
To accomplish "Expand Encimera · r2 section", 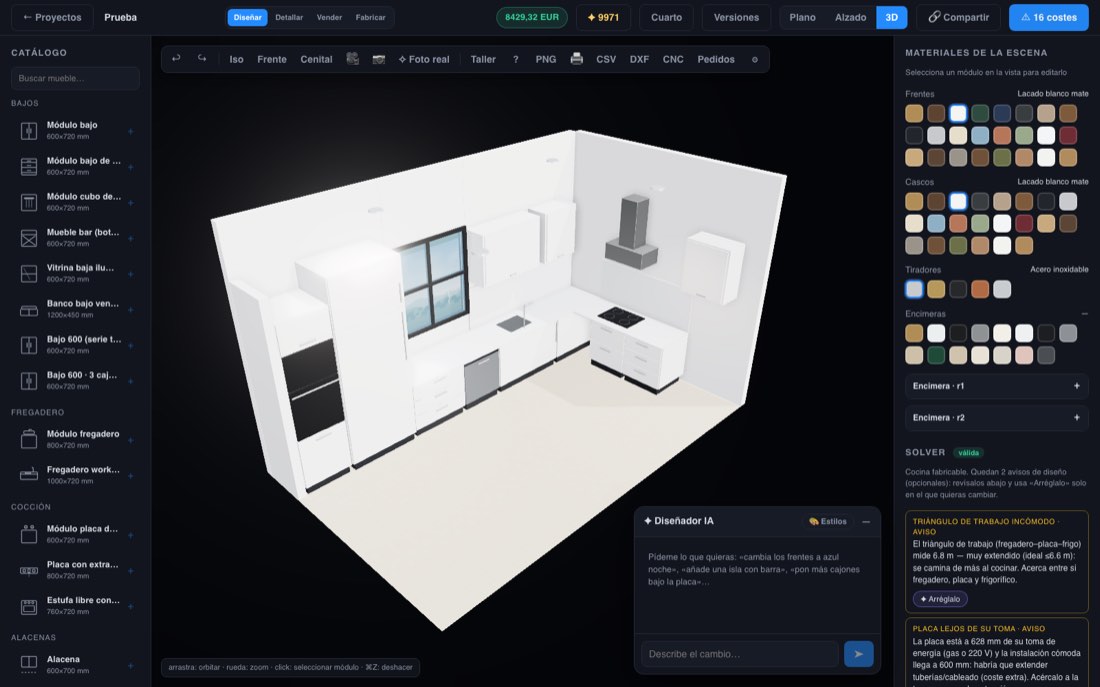I will point(997,418).
